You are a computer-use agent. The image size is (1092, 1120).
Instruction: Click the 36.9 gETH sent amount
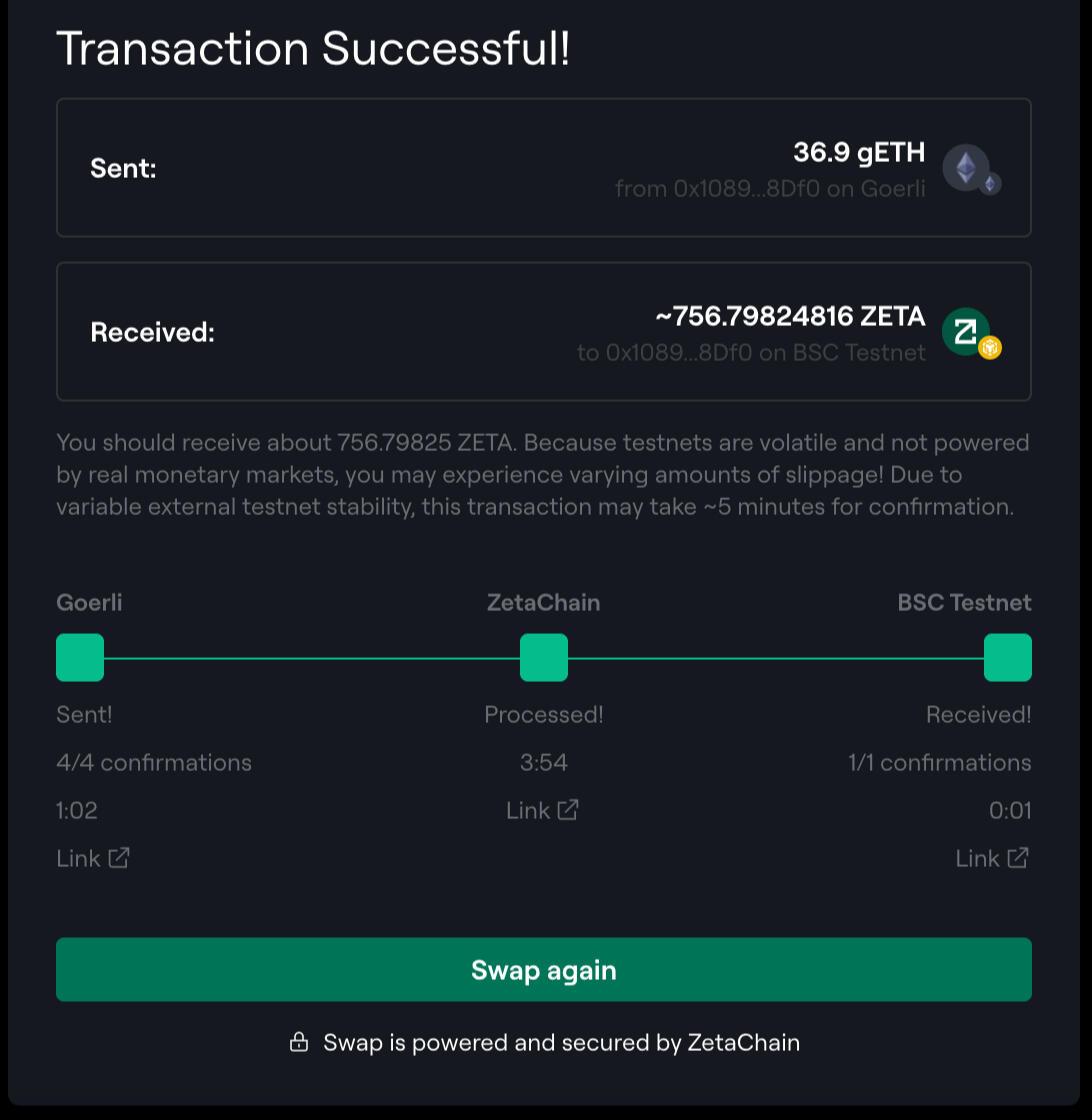pyautogui.click(x=859, y=152)
